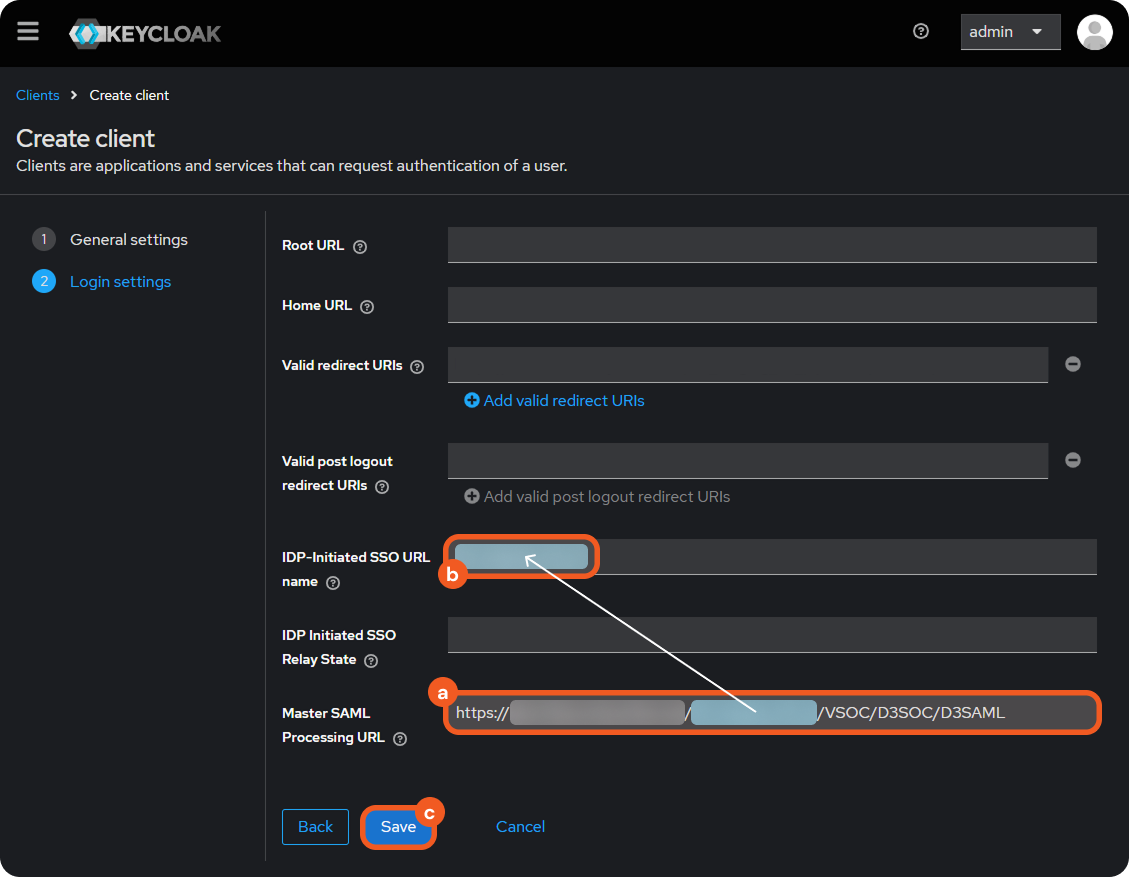Show help tooltip for Root URL
The height and width of the screenshot is (877, 1129).
(x=360, y=247)
